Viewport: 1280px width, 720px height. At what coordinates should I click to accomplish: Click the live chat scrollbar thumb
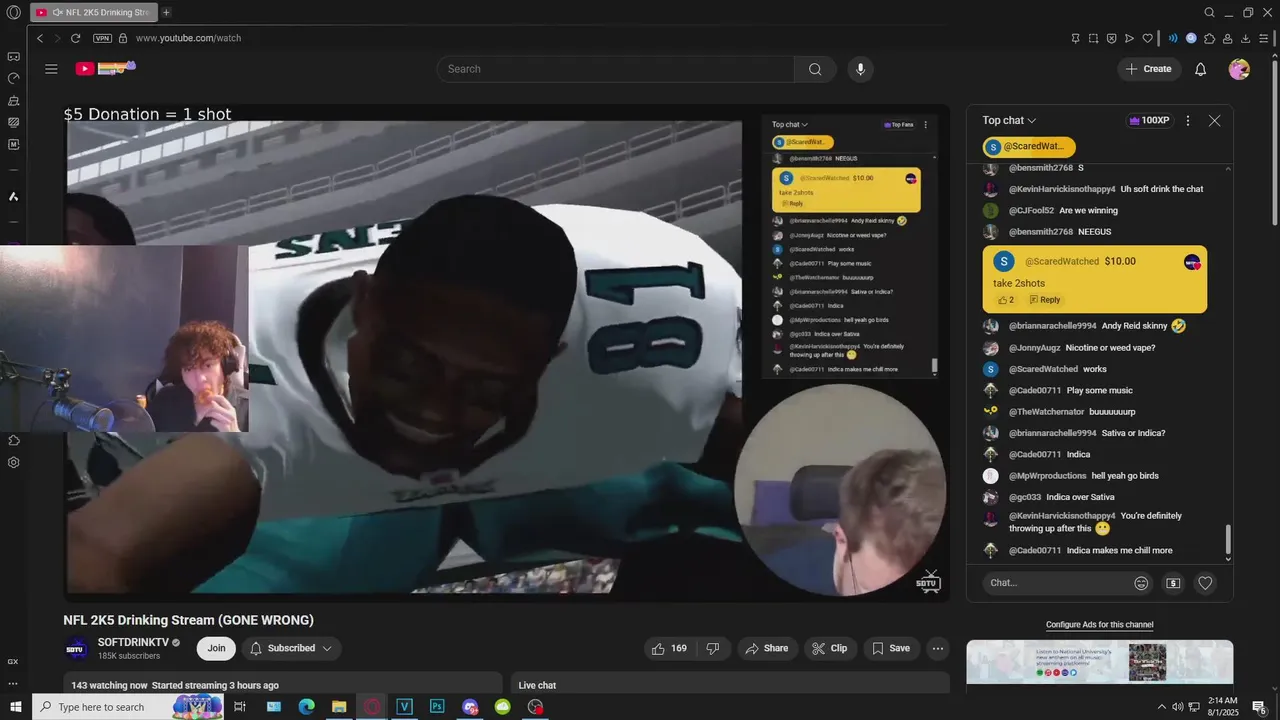(1228, 542)
